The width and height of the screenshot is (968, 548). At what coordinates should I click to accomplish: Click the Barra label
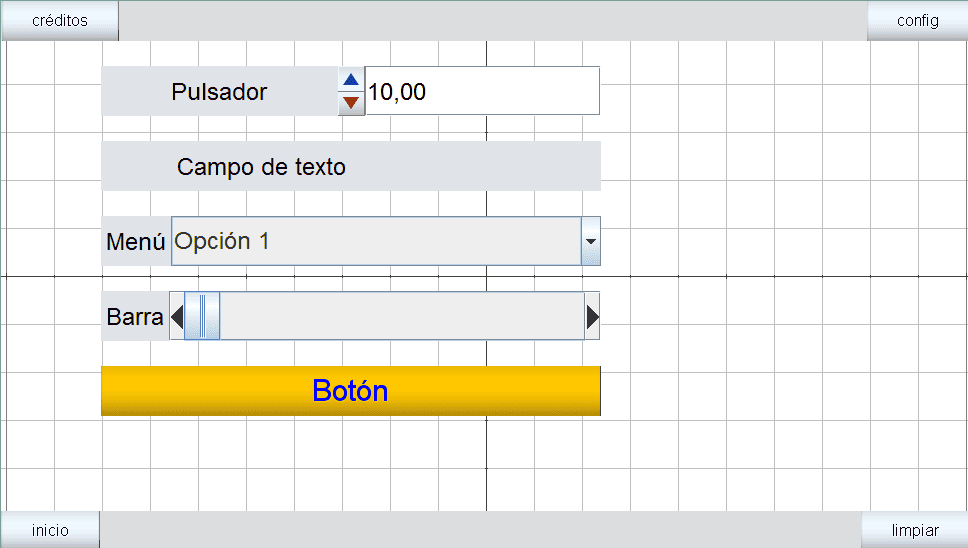coord(135,317)
